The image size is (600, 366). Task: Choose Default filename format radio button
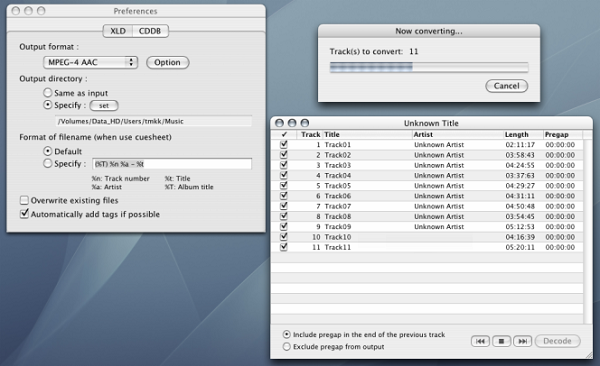(47, 151)
